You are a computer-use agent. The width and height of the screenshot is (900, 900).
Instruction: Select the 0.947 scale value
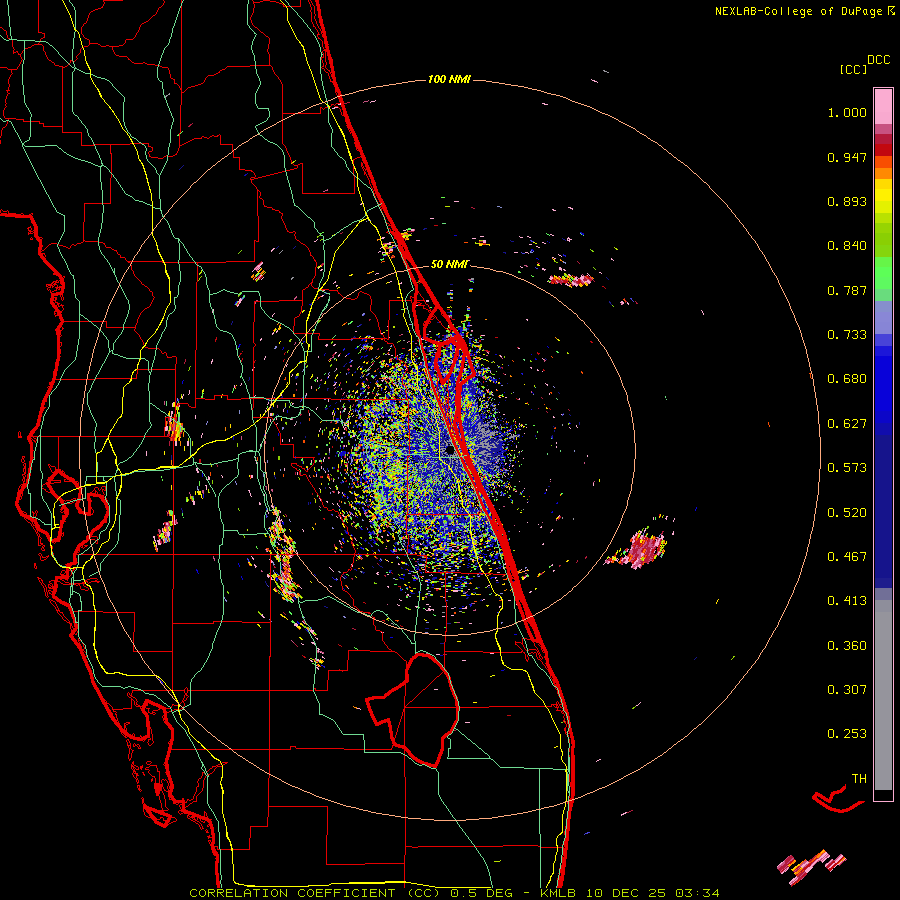click(x=847, y=157)
